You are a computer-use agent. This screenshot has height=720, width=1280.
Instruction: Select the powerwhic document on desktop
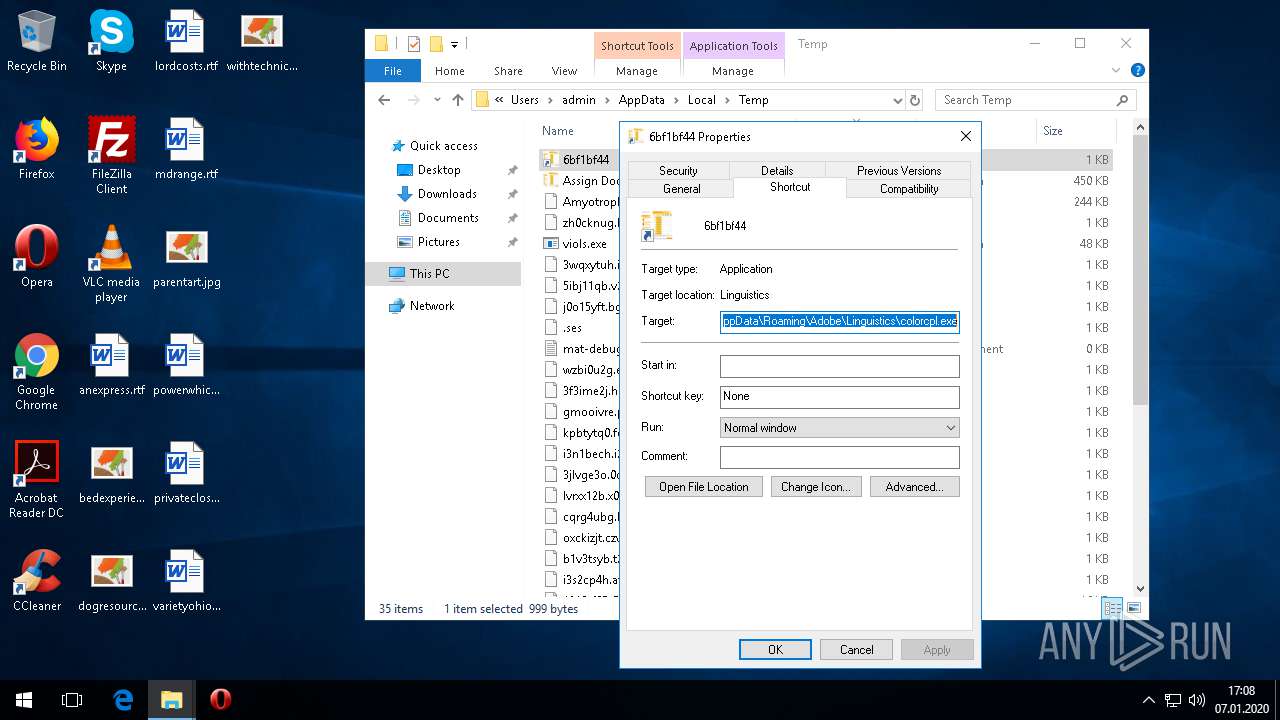pos(186,366)
